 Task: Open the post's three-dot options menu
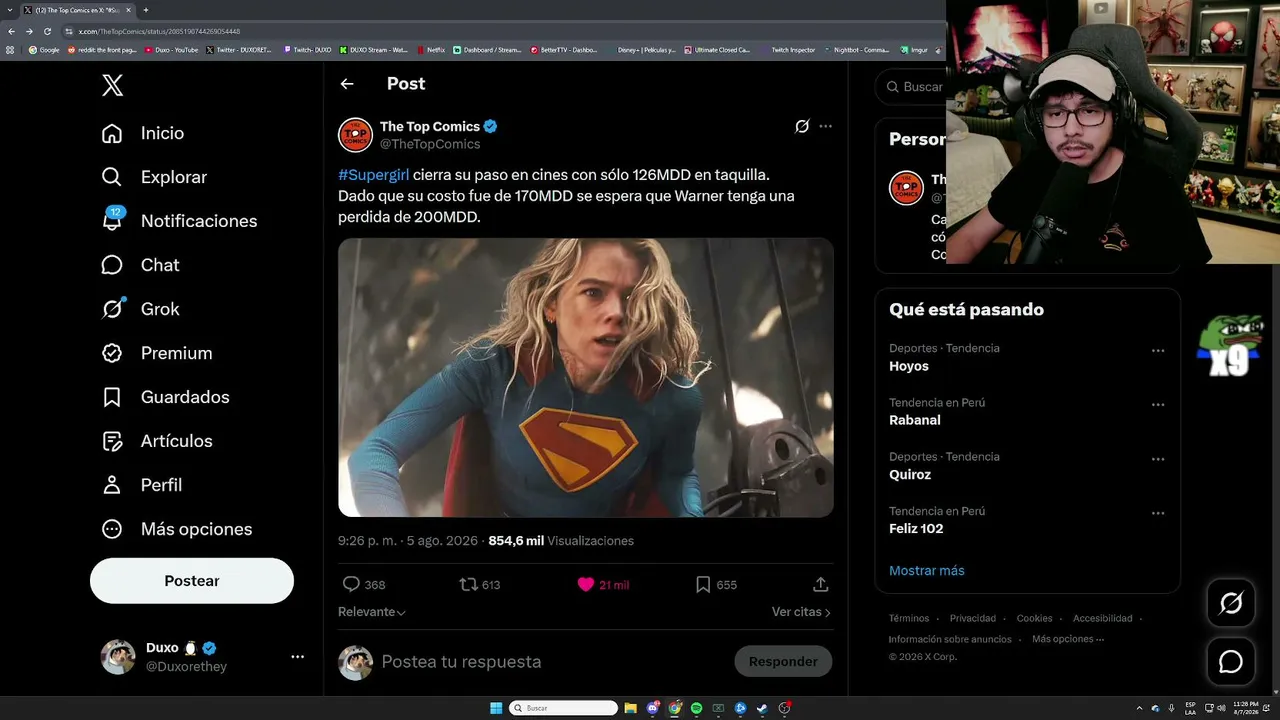pyautogui.click(x=825, y=126)
